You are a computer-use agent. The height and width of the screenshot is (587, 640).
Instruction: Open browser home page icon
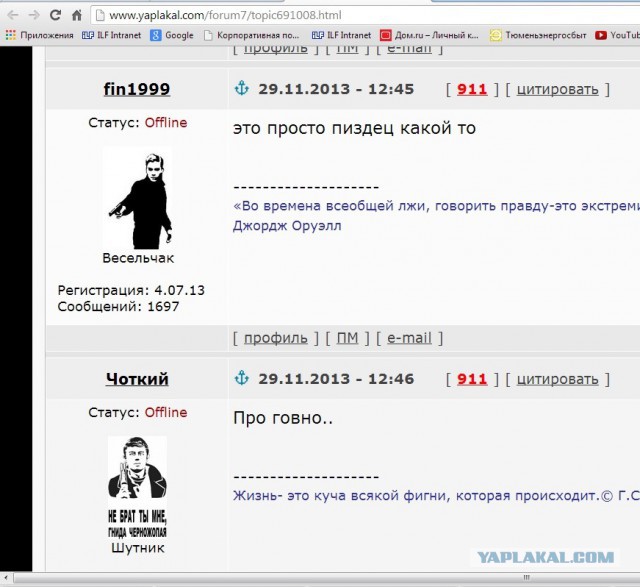coord(77,16)
